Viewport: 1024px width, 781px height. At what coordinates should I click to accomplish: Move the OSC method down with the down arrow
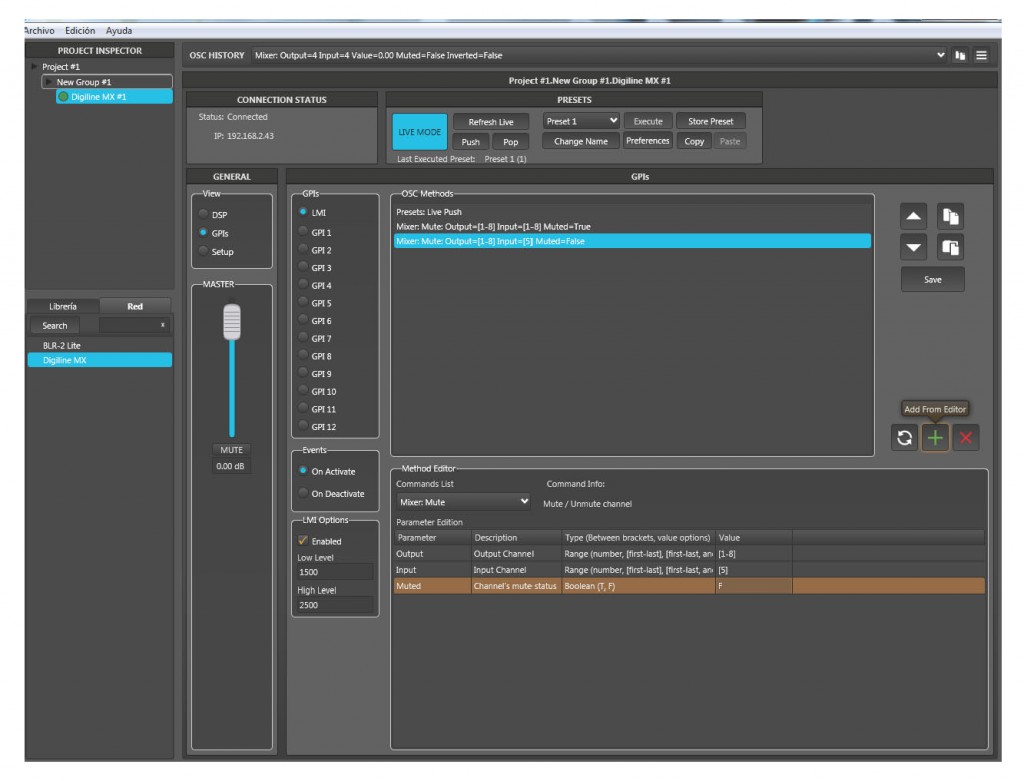(916, 246)
